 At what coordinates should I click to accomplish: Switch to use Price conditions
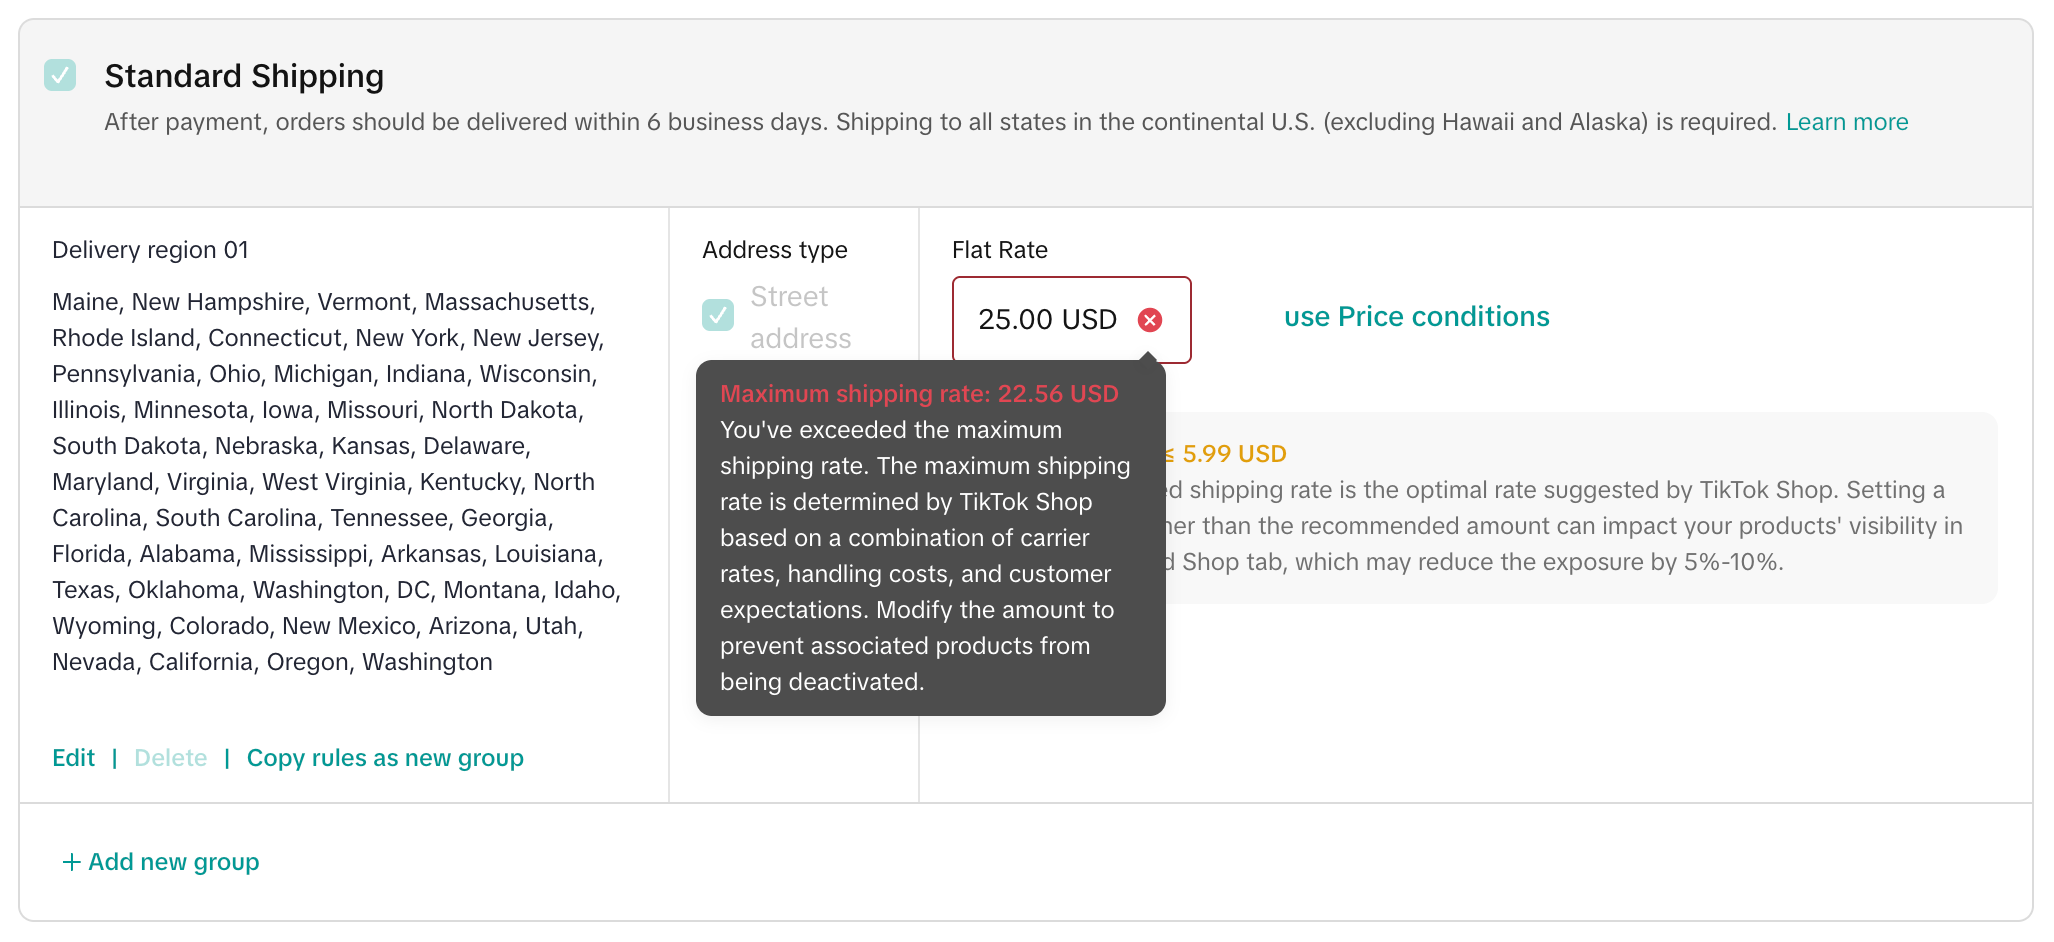coord(1416,317)
